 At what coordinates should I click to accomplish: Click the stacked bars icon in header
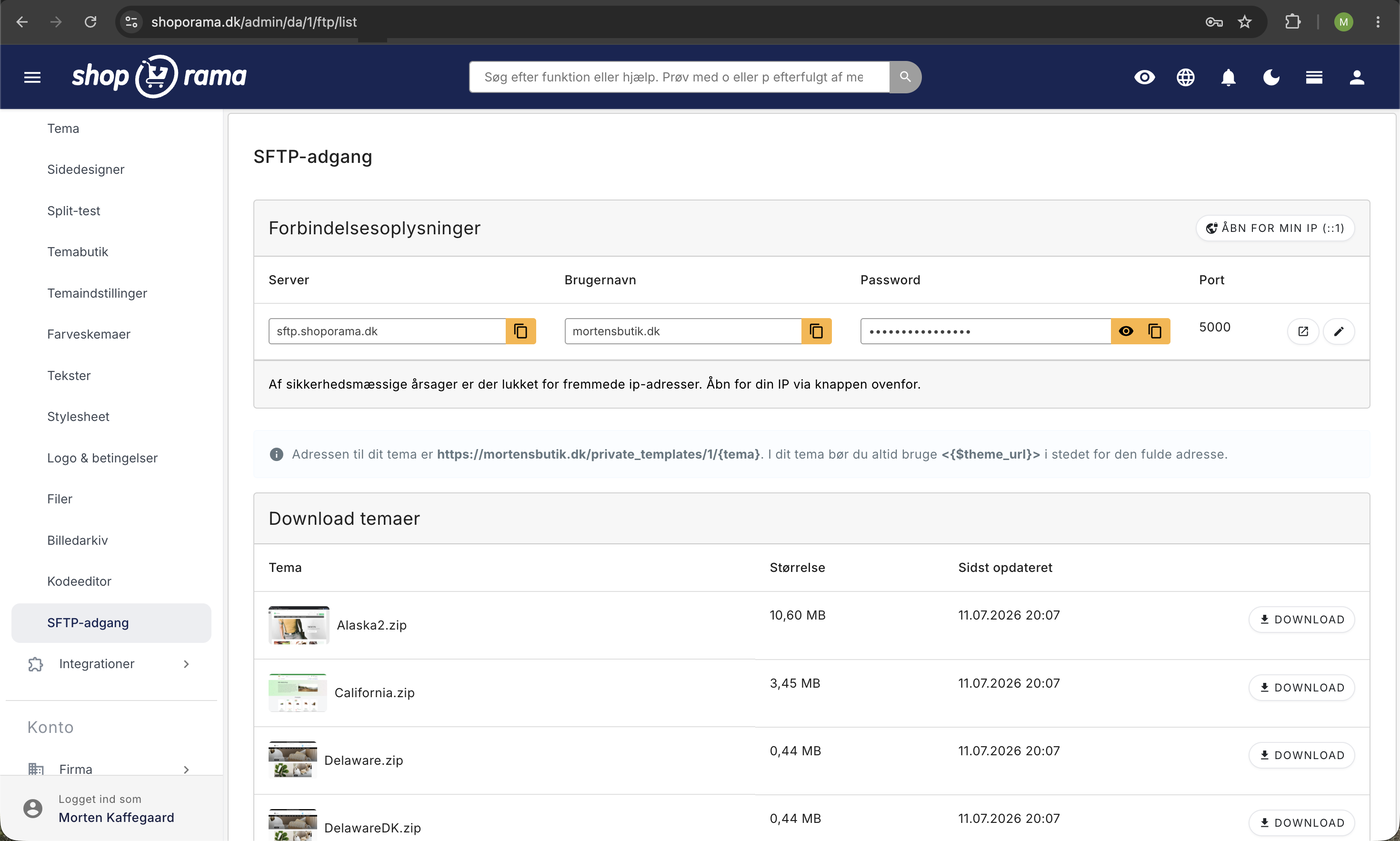coord(1314,77)
